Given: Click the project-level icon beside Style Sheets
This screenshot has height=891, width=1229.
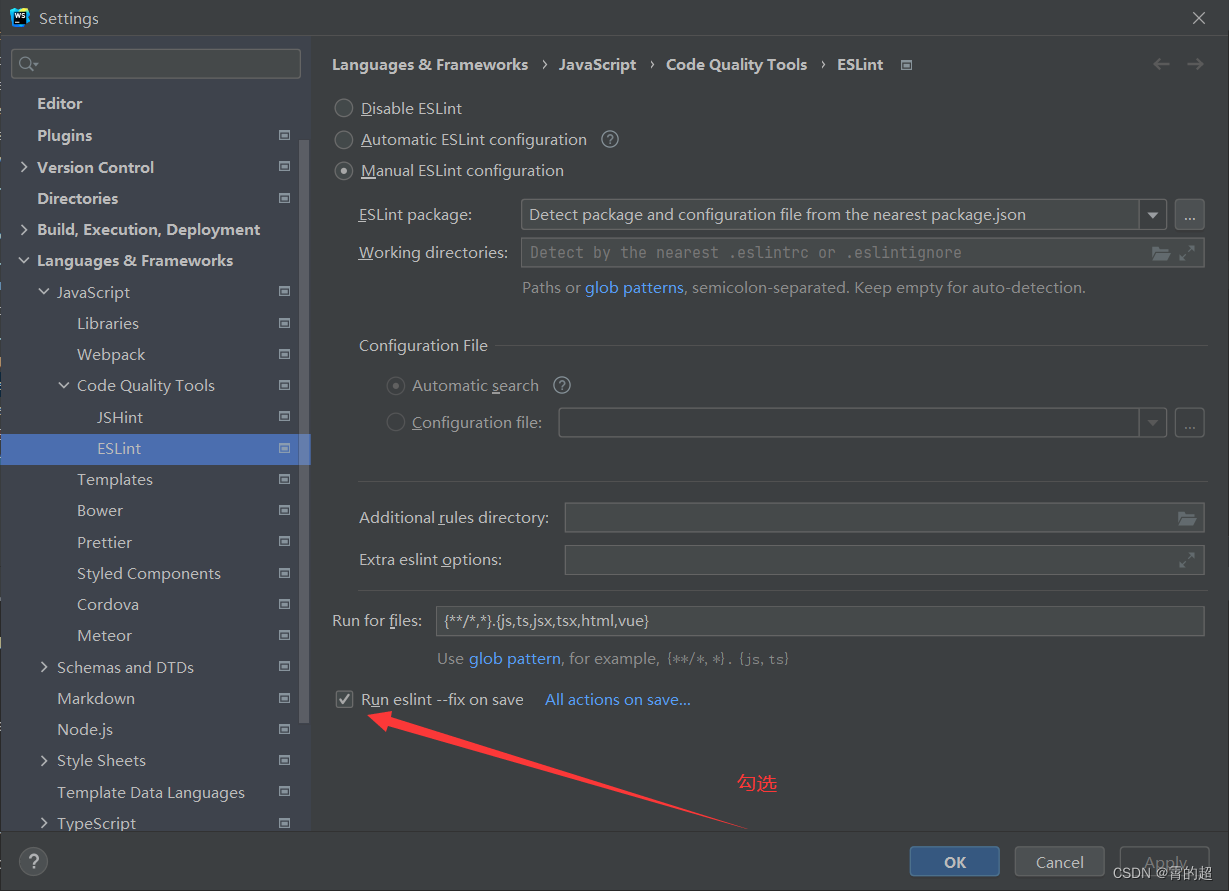Looking at the screenshot, I should [285, 760].
